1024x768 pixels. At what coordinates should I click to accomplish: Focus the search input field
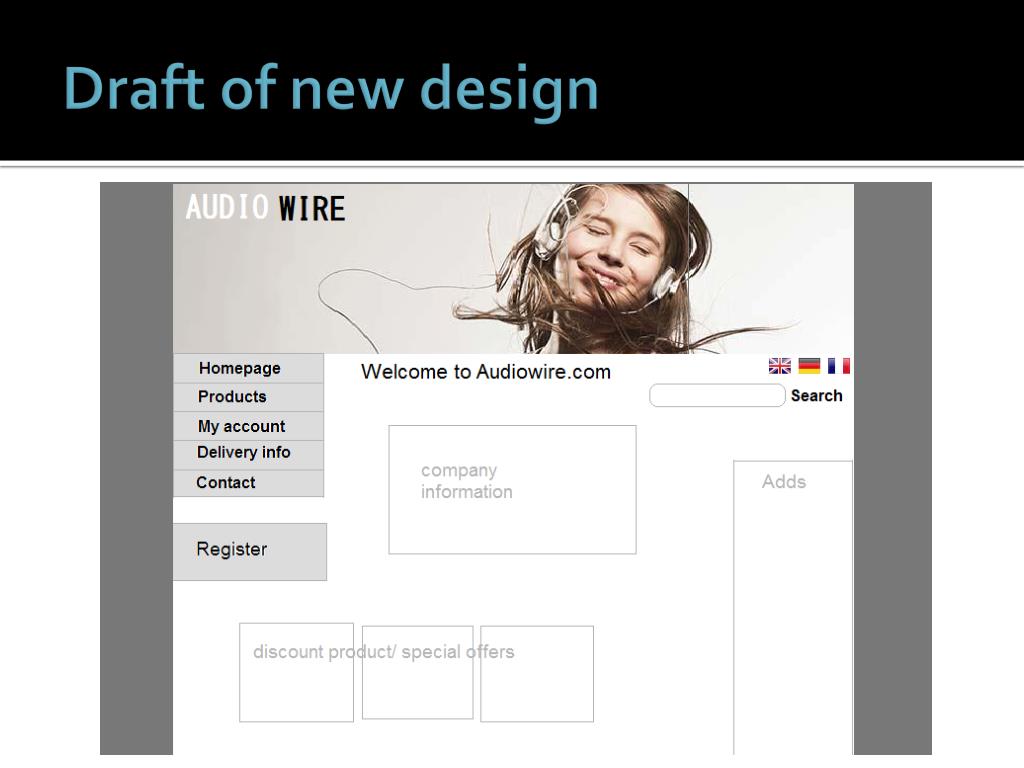[717, 396]
